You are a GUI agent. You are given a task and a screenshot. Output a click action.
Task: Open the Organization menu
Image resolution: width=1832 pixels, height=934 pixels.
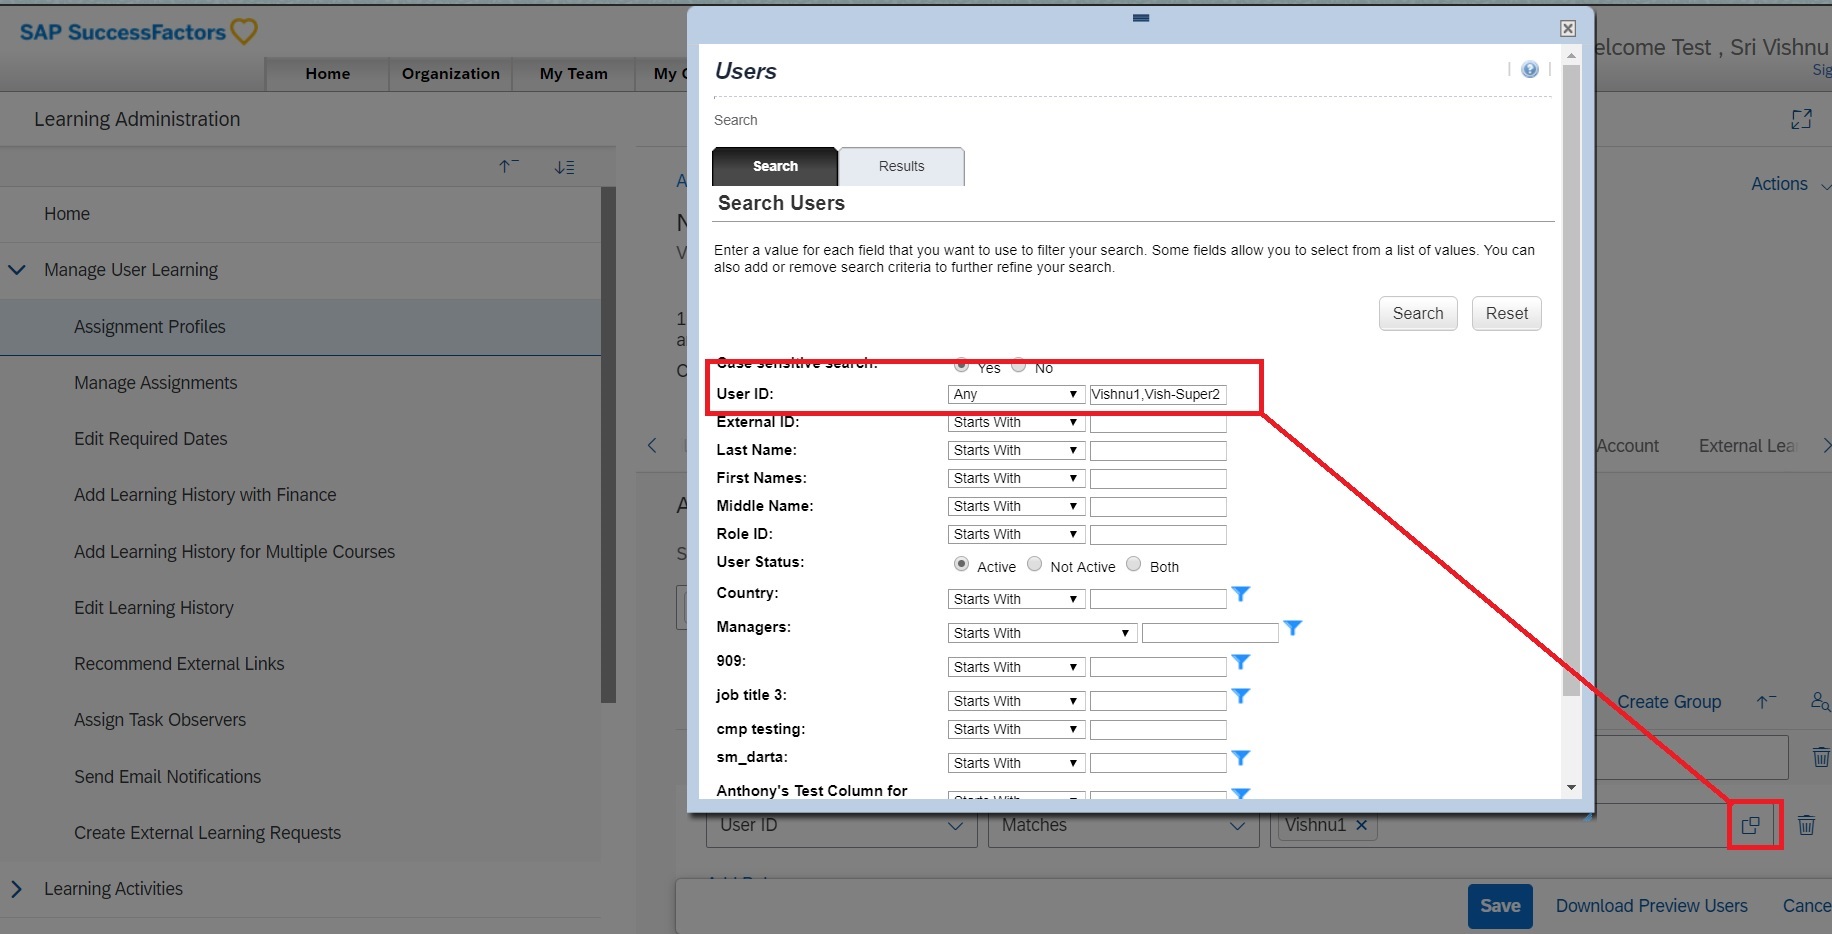pos(450,74)
